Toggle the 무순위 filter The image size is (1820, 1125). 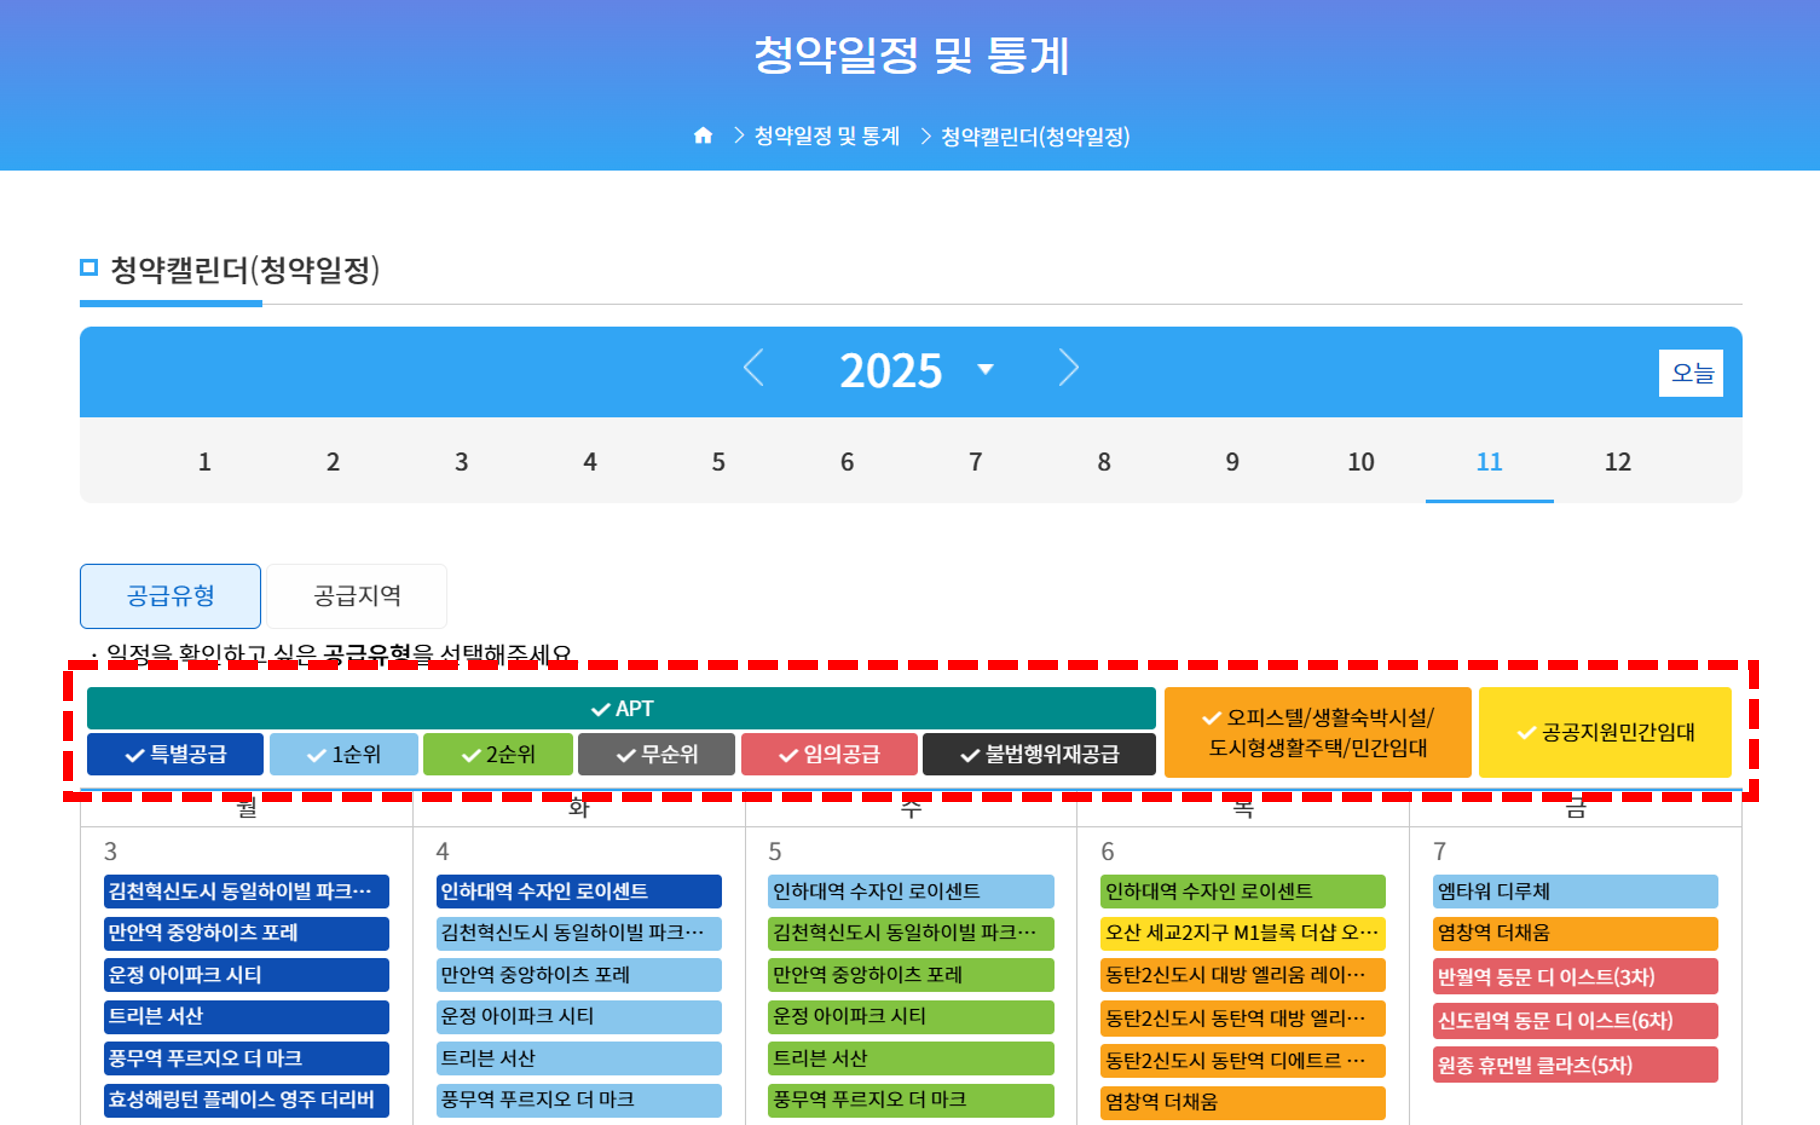655,755
